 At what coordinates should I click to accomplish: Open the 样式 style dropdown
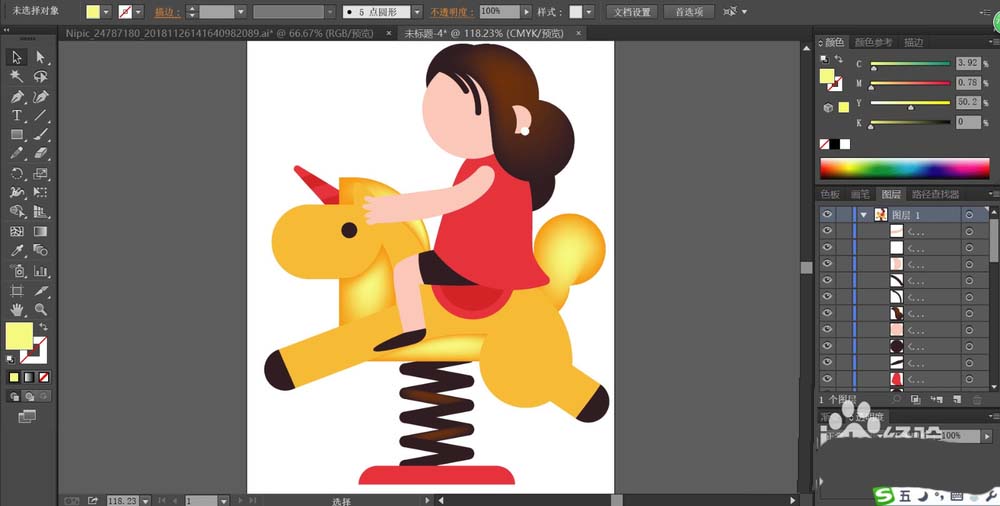(589, 12)
